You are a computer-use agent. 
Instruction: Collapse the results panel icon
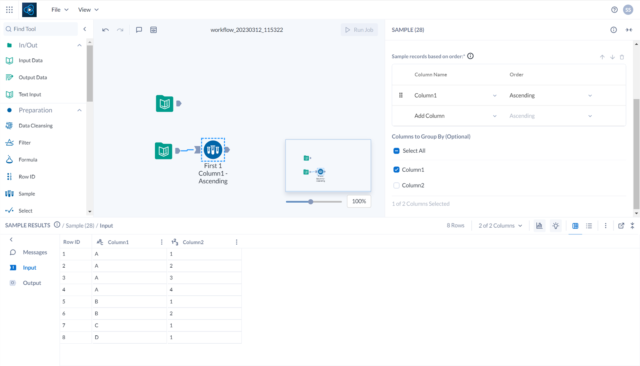632,226
